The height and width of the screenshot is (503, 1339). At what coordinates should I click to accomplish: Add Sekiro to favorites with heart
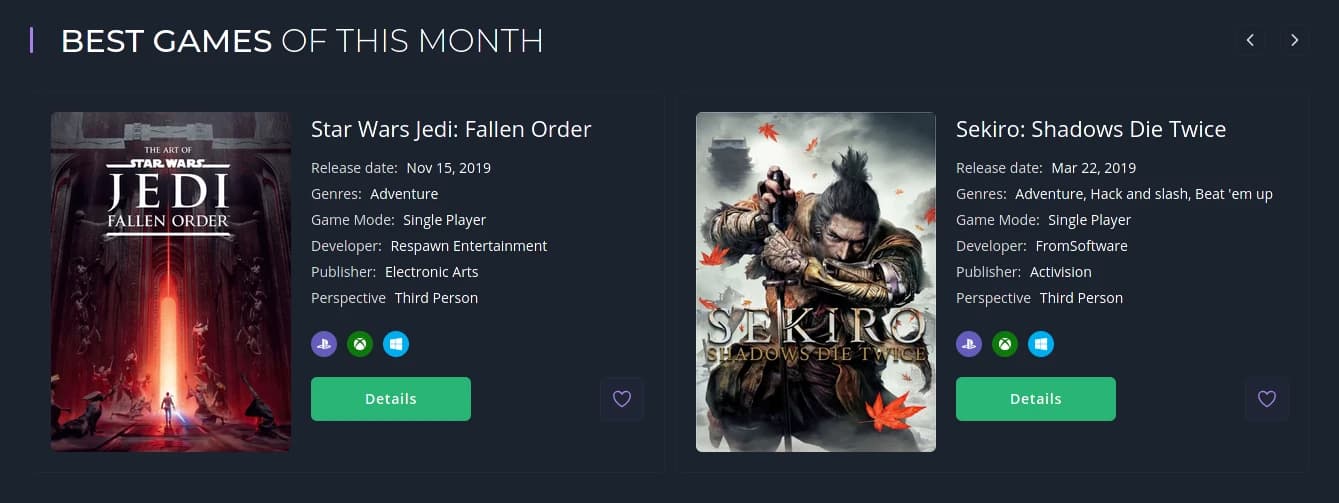1267,399
